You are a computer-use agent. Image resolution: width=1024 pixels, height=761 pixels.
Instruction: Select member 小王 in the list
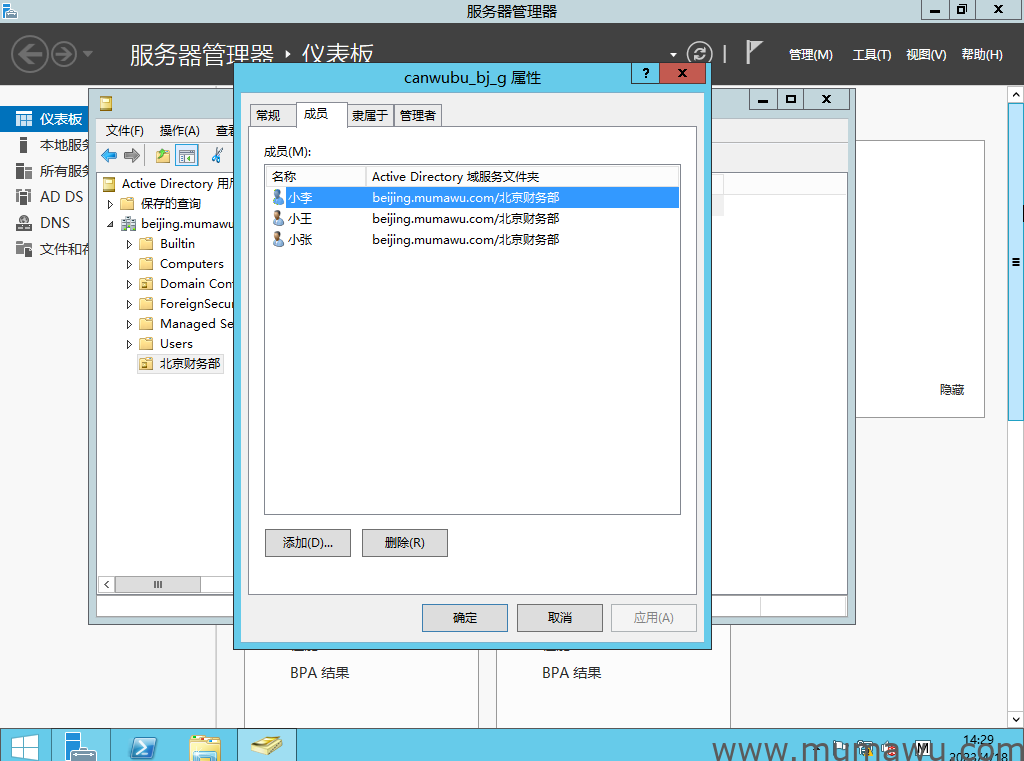click(299, 219)
